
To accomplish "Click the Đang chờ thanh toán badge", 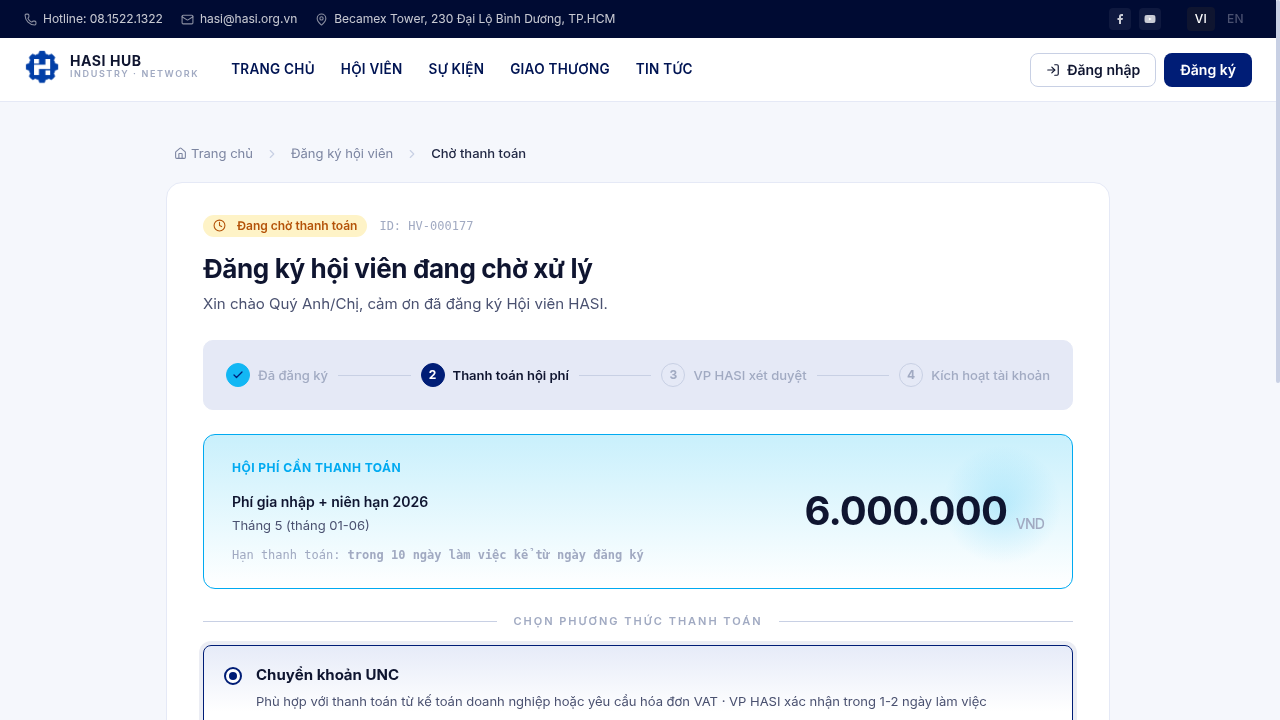I will (285, 226).
